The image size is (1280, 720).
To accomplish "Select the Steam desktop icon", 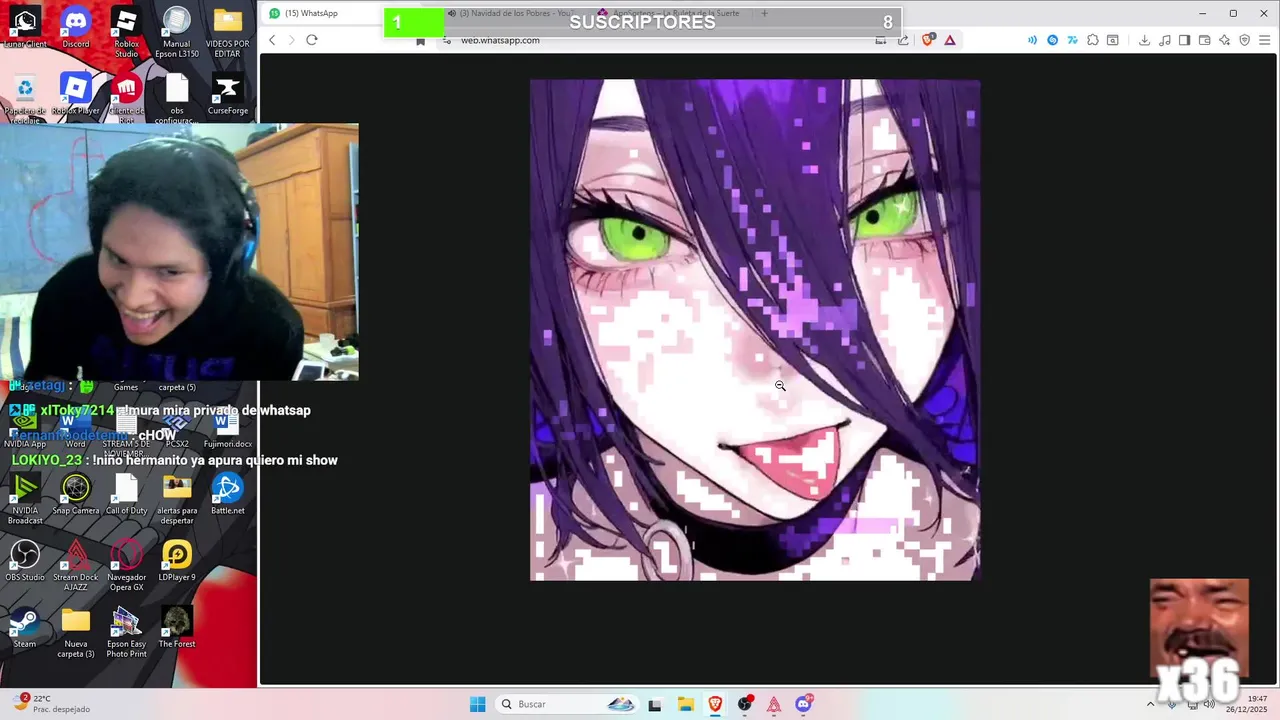I will pos(25,628).
